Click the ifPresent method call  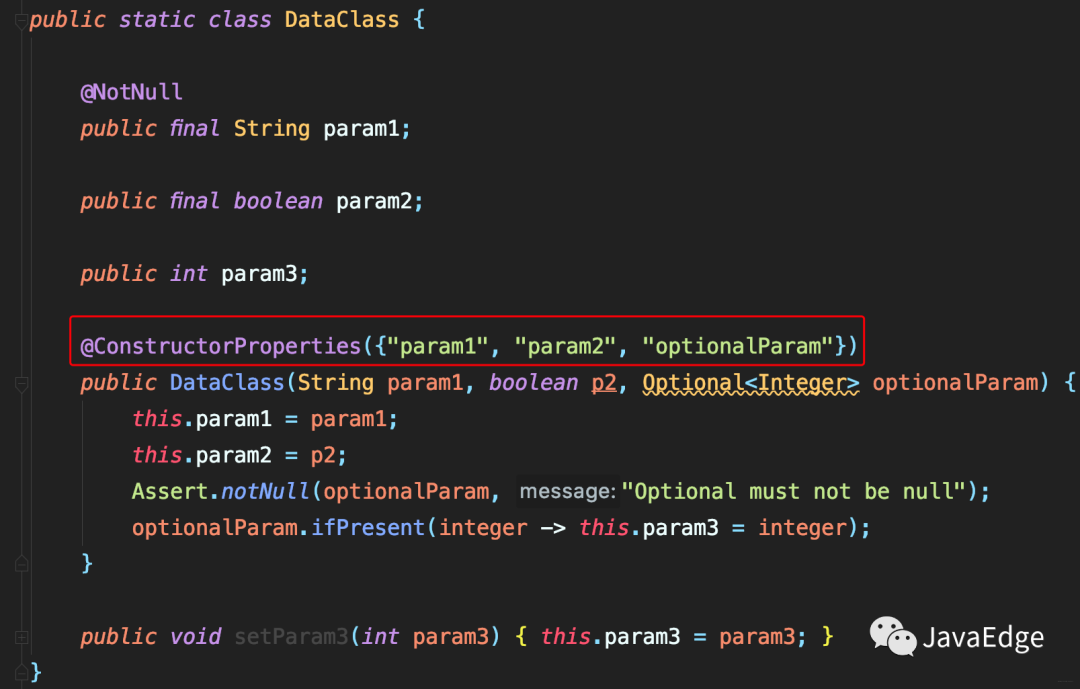click(x=368, y=527)
